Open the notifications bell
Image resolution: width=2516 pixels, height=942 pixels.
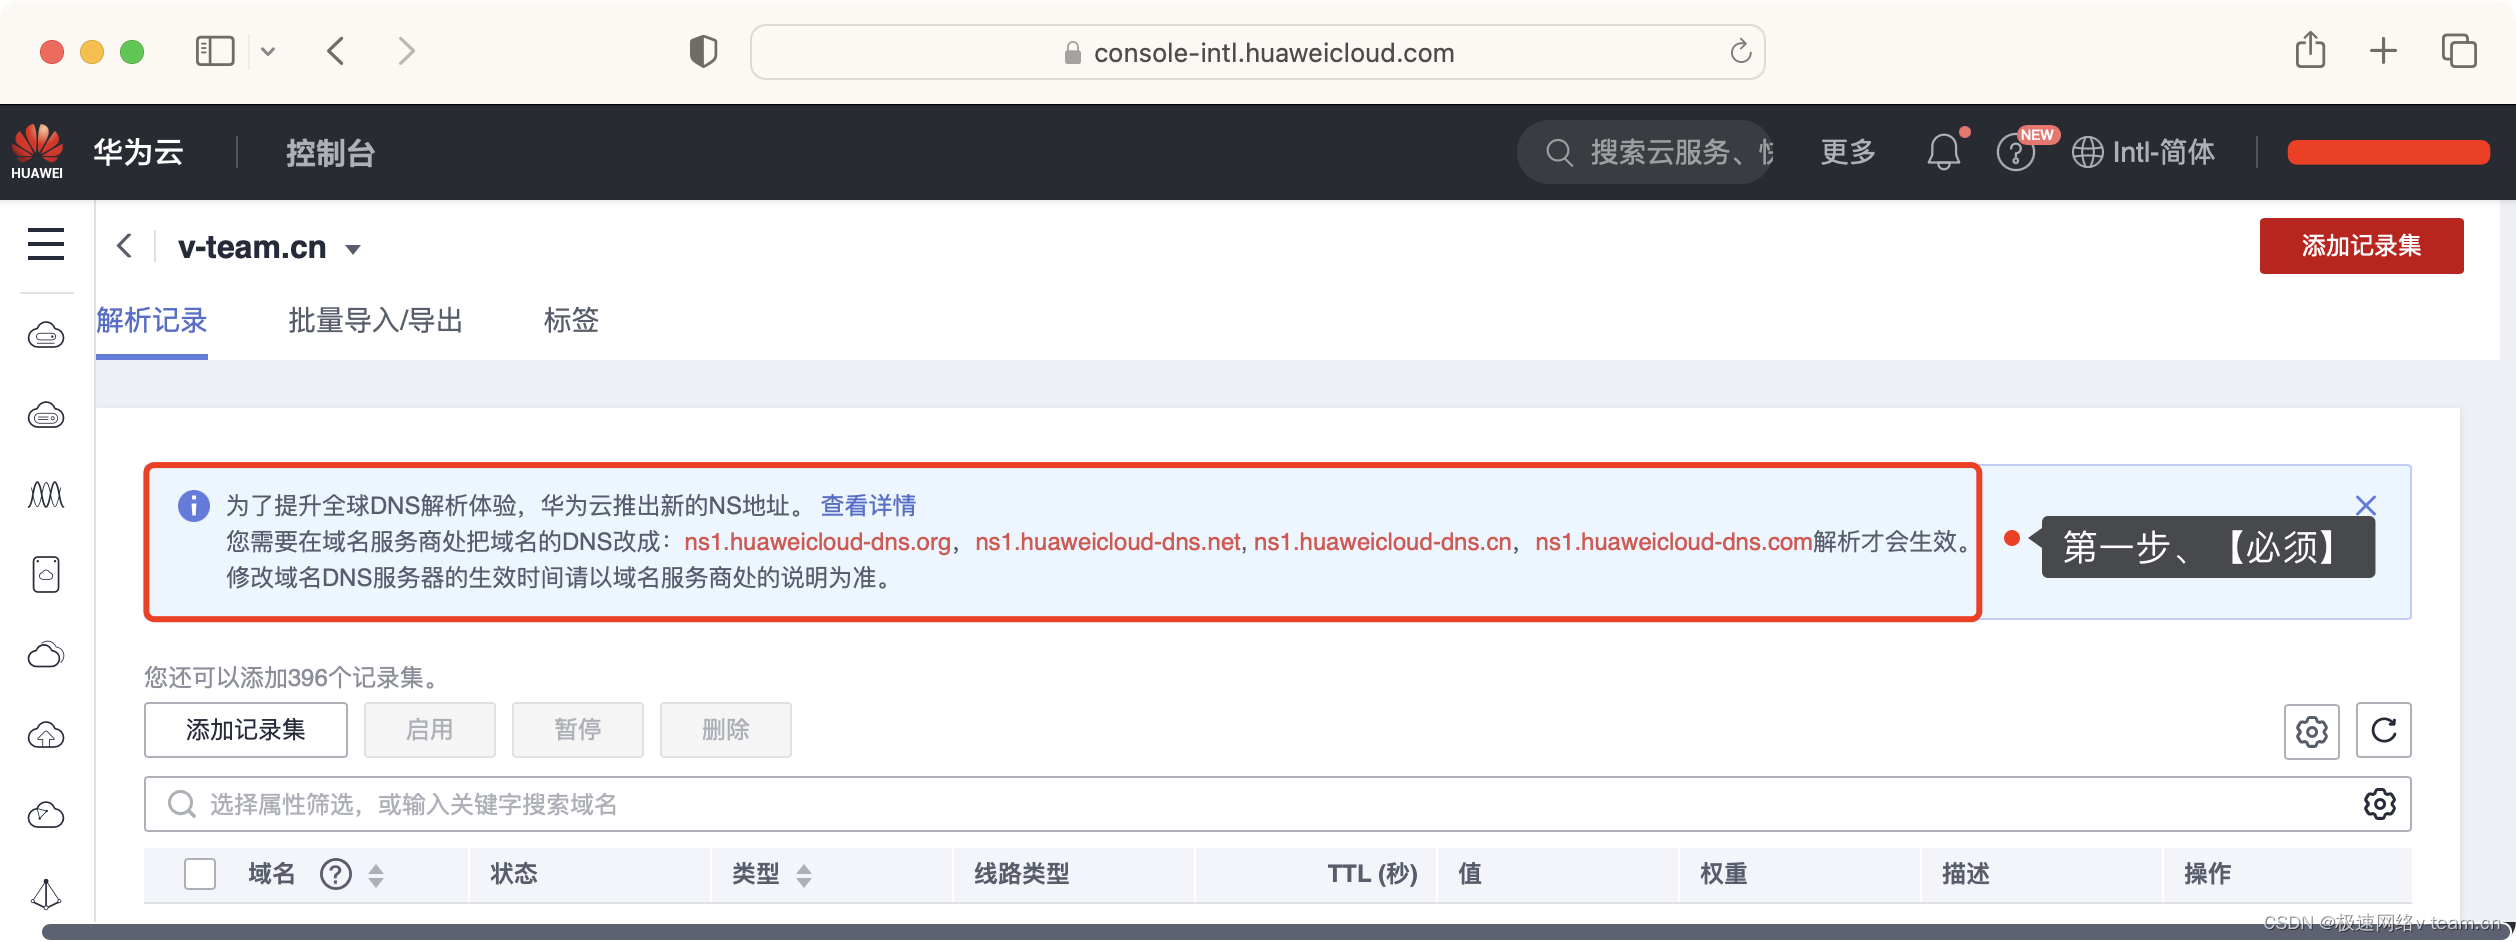[1944, 152]
